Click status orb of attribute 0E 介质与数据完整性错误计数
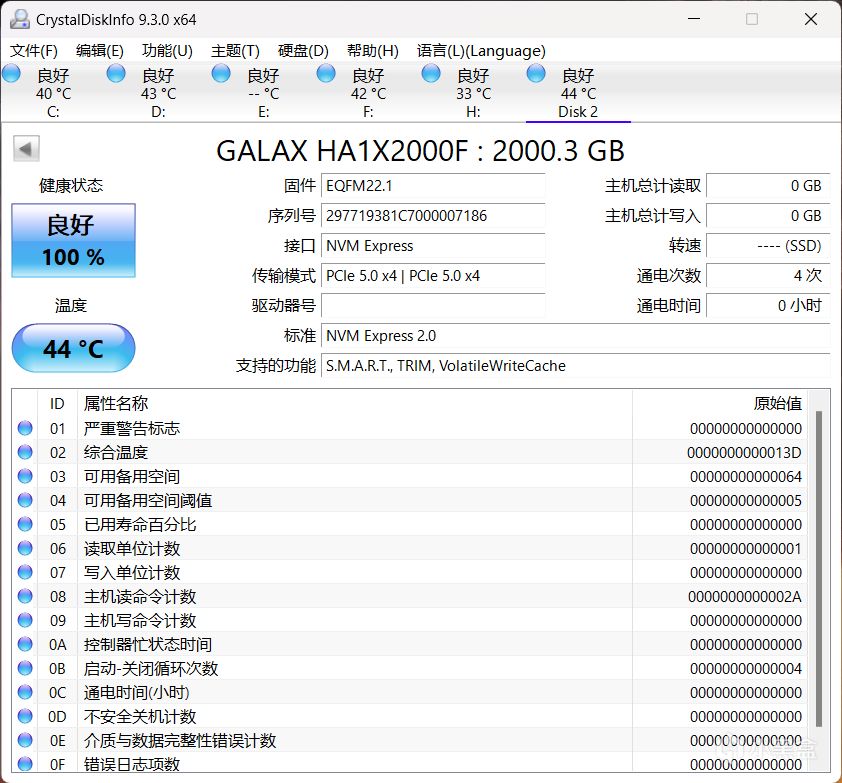Image resolution: width=842 pixels, height=783 pixels. 25,740
